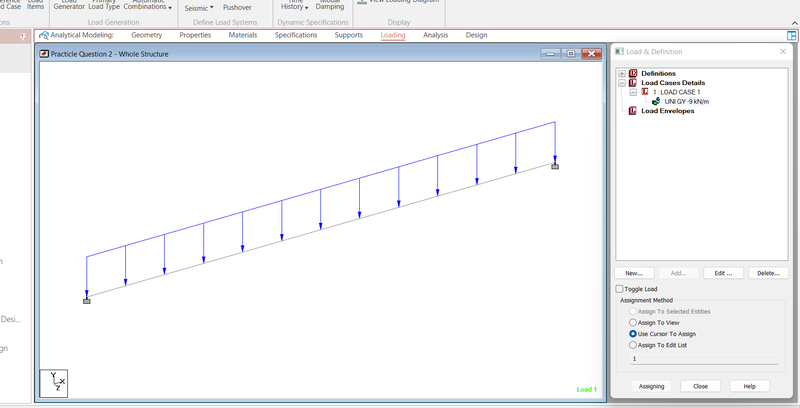800x408 pixels.
Task: Click the Close button in load panel
Action: click(701, 386)
